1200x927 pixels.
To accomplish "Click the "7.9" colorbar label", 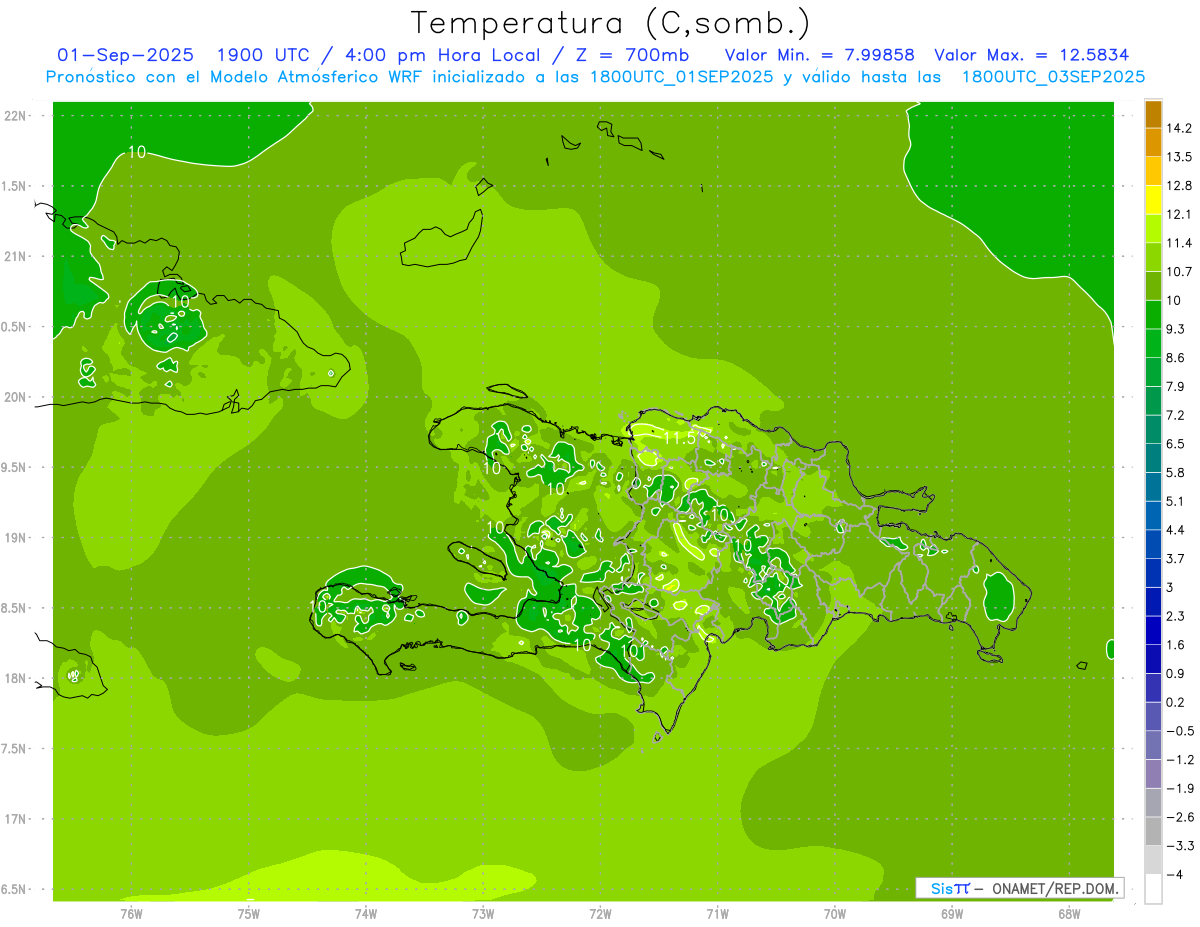I will (1176, 386).
